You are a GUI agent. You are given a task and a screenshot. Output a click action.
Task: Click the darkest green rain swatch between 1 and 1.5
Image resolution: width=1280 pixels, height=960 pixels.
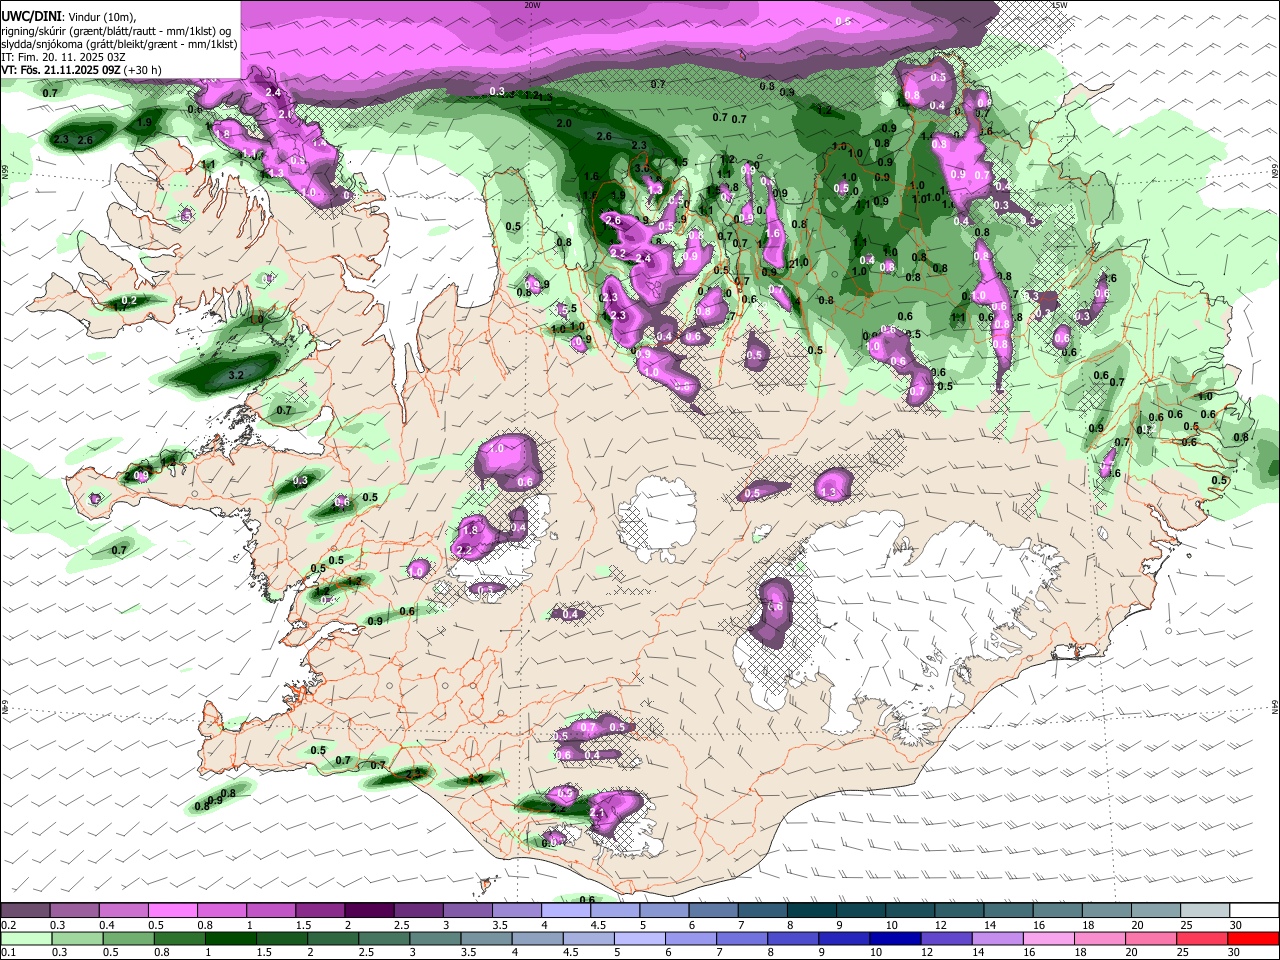(x=230, y=938)
